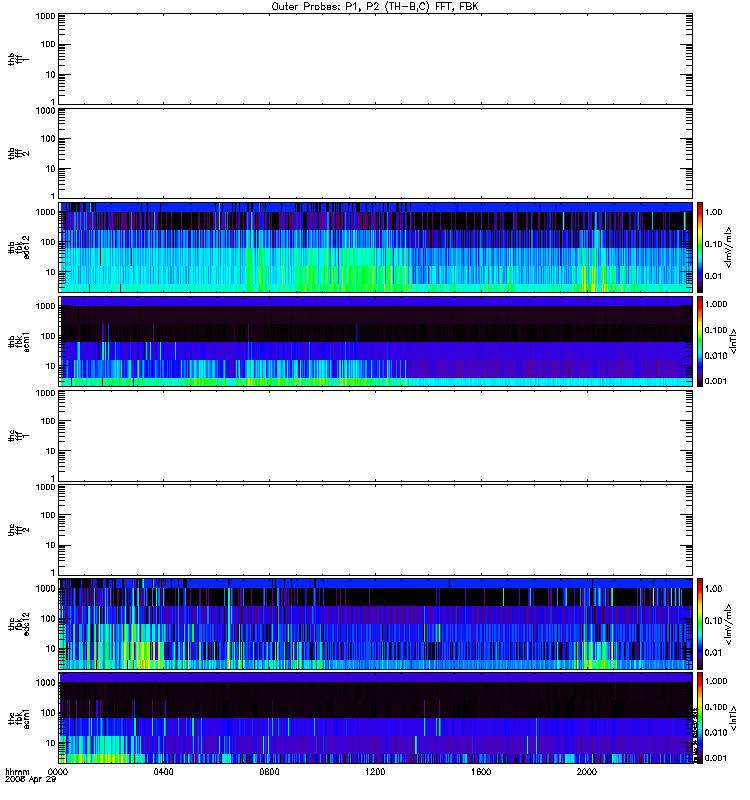This screenshot has height=800, width=750.
Task: Click the y-axis title of the top thb panel
Action: (19, 59)
